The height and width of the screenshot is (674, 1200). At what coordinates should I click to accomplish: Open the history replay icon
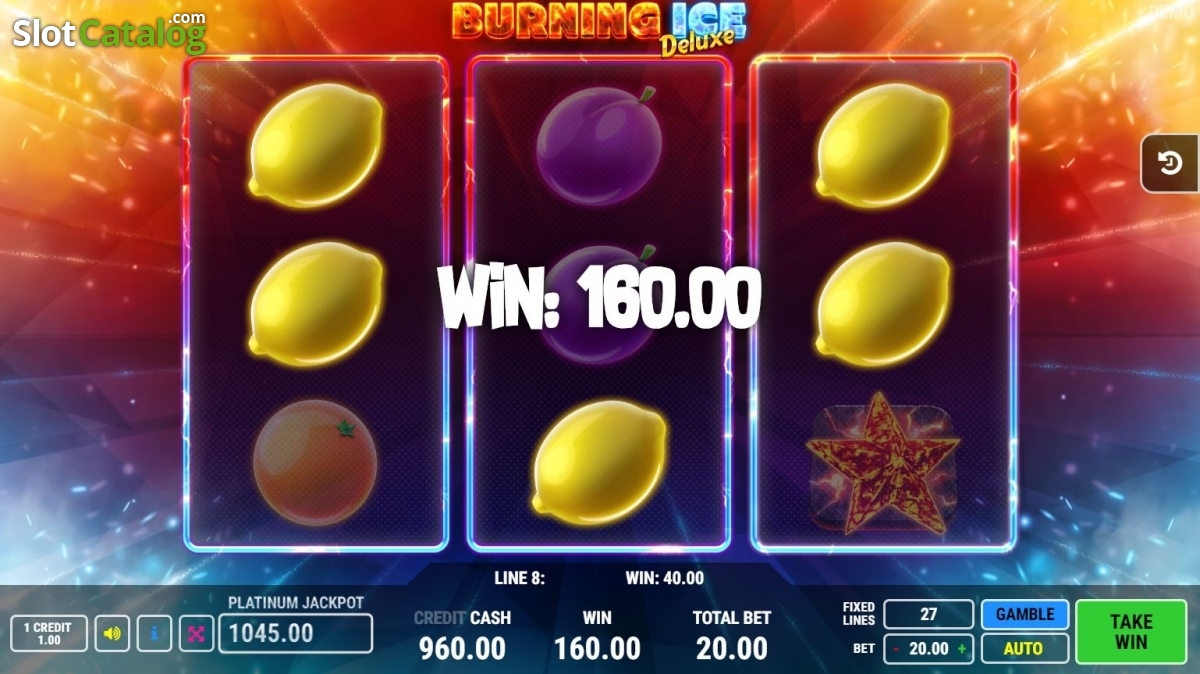coord(1170,163)
